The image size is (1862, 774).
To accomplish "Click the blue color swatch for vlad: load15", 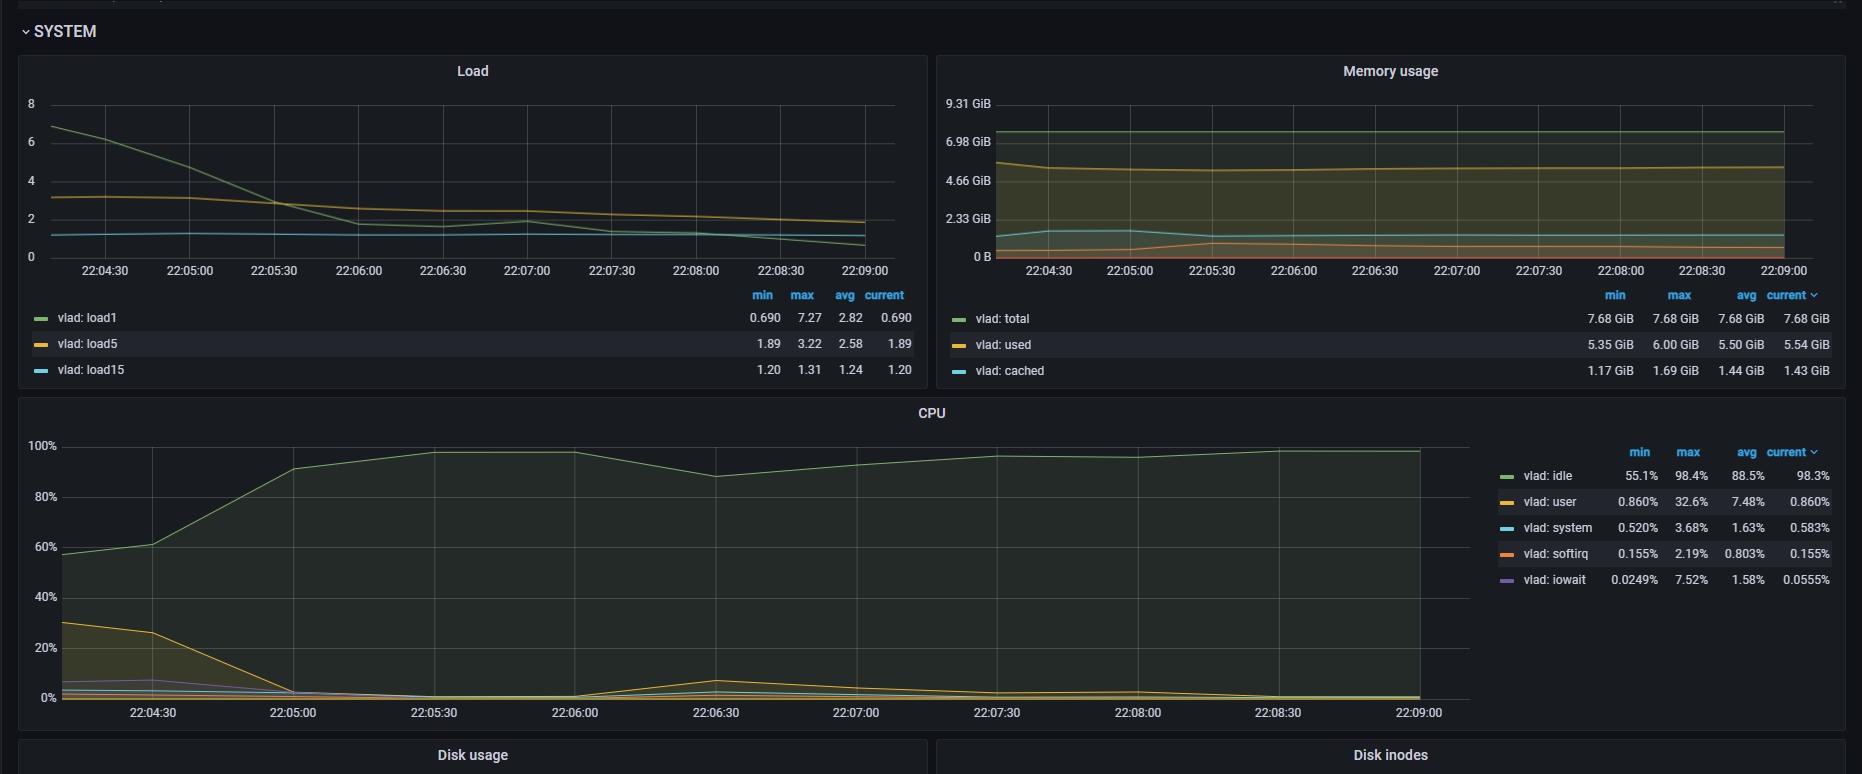I will coord(41,371).
